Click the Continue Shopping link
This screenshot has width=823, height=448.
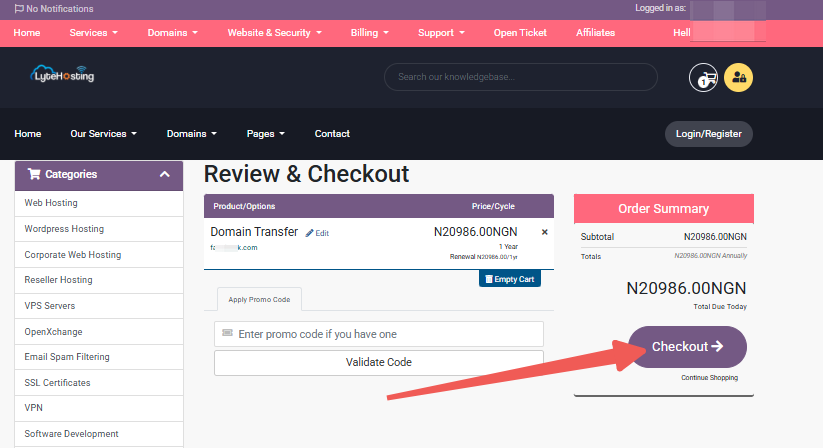(709, 378)
